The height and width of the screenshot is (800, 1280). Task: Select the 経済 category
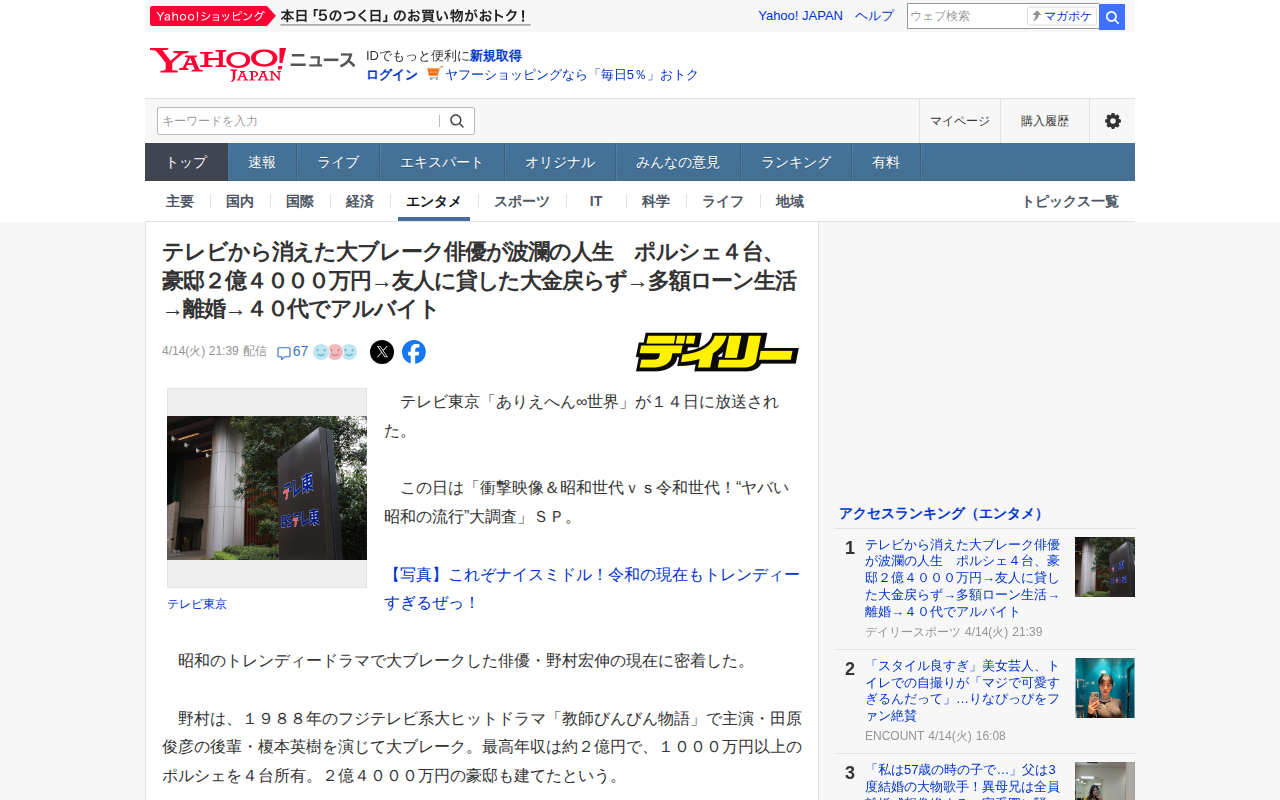[360, 201]
